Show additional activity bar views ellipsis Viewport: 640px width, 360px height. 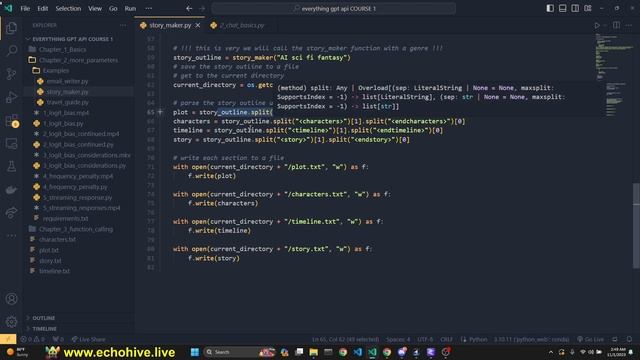pos(11,236)
